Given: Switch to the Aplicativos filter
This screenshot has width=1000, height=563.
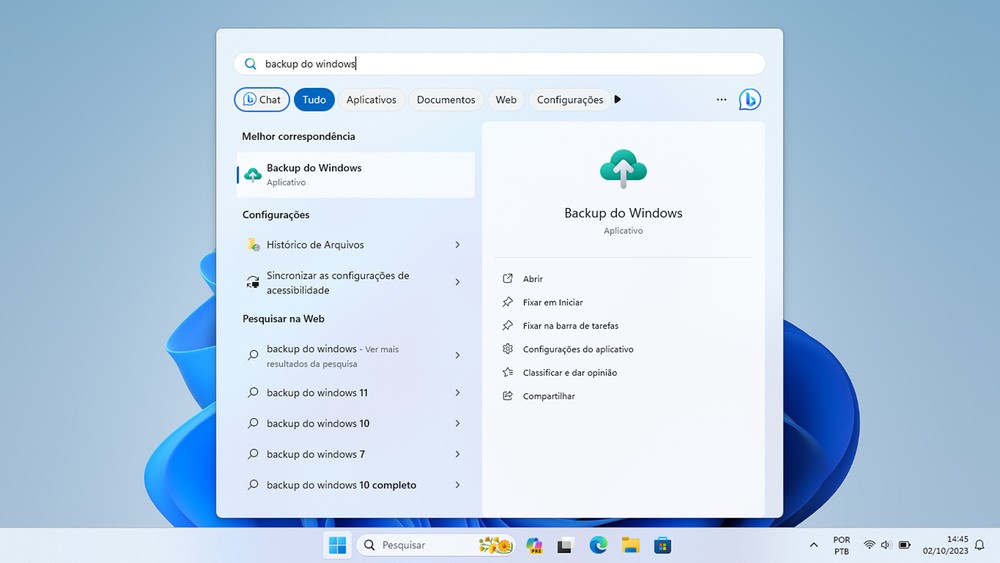Looking at the screenshot, I should [x=371, y=99].
